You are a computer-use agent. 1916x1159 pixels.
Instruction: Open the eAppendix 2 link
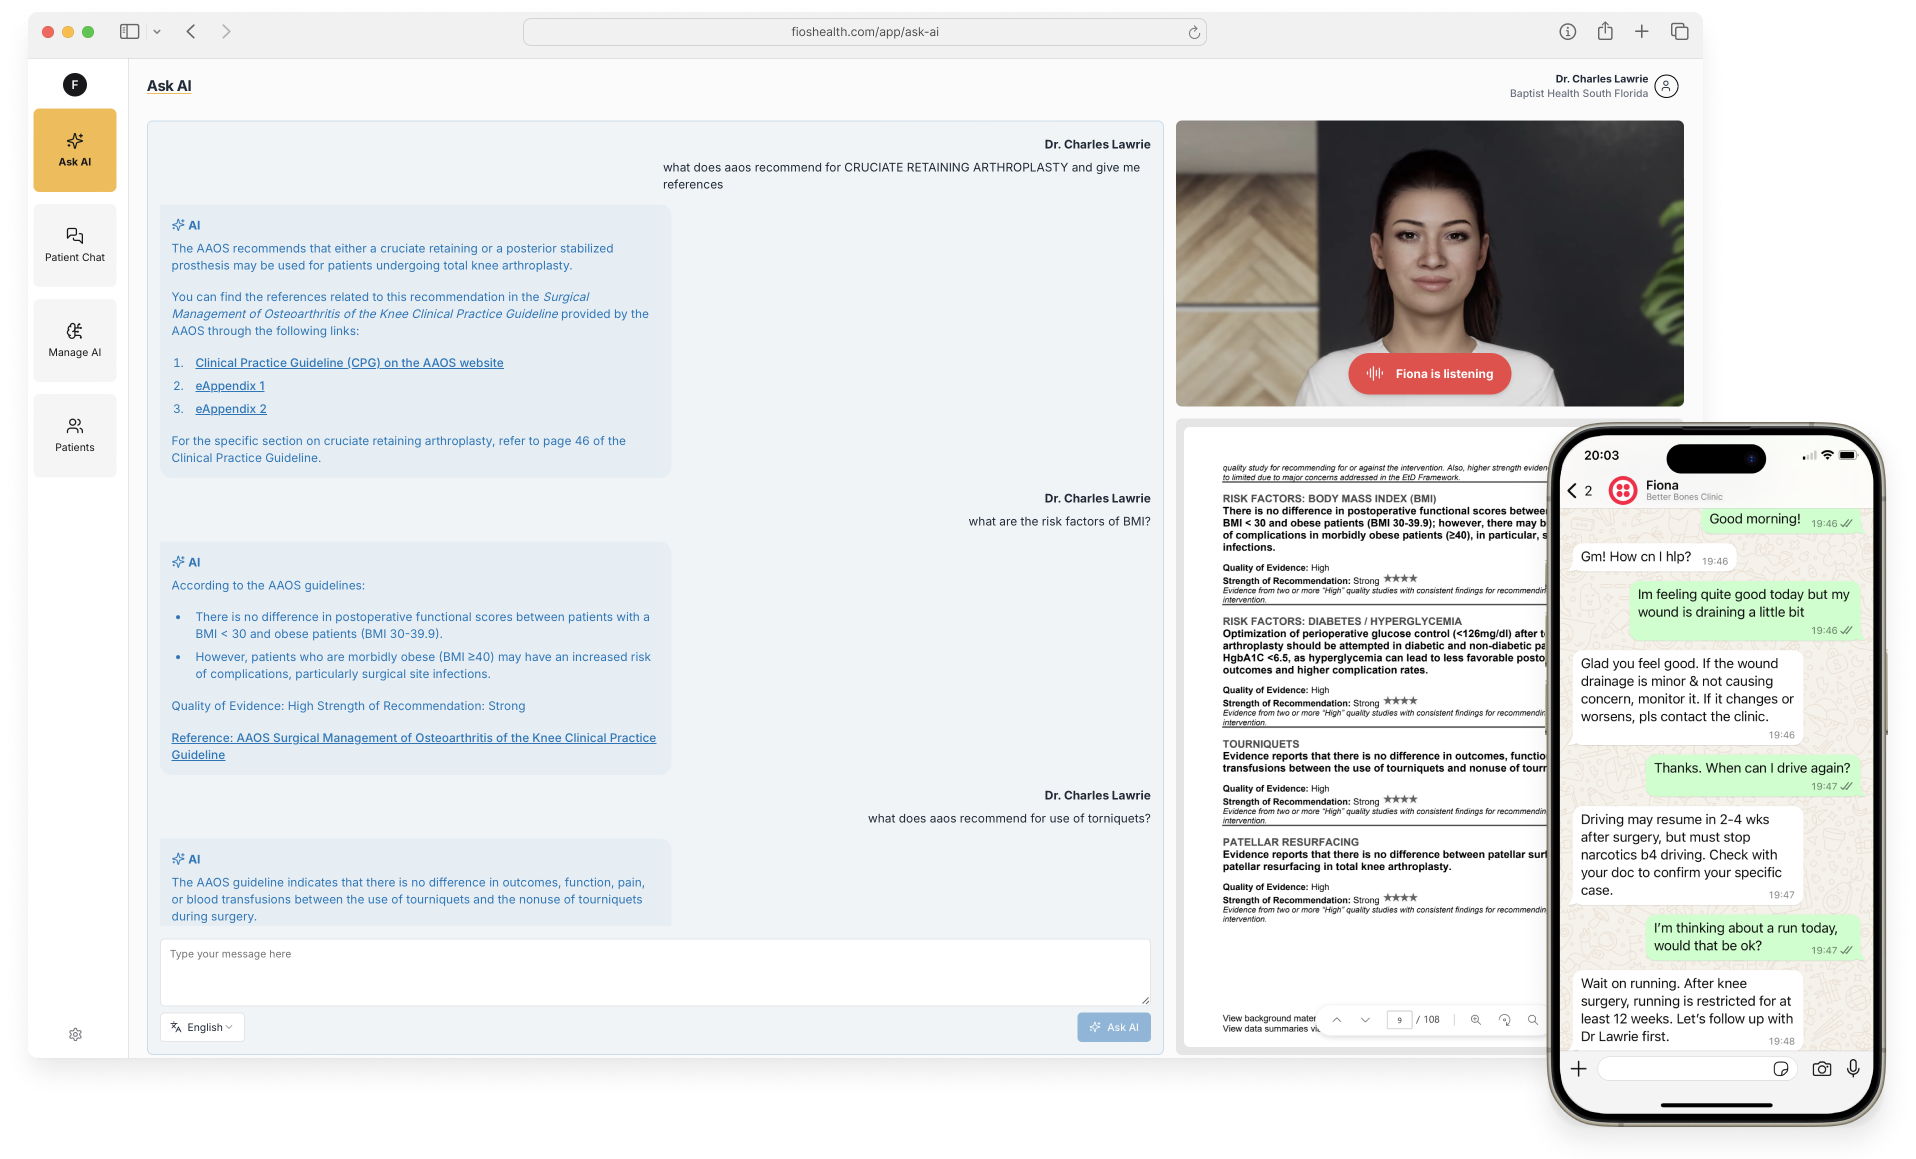(x=231, y=409)
